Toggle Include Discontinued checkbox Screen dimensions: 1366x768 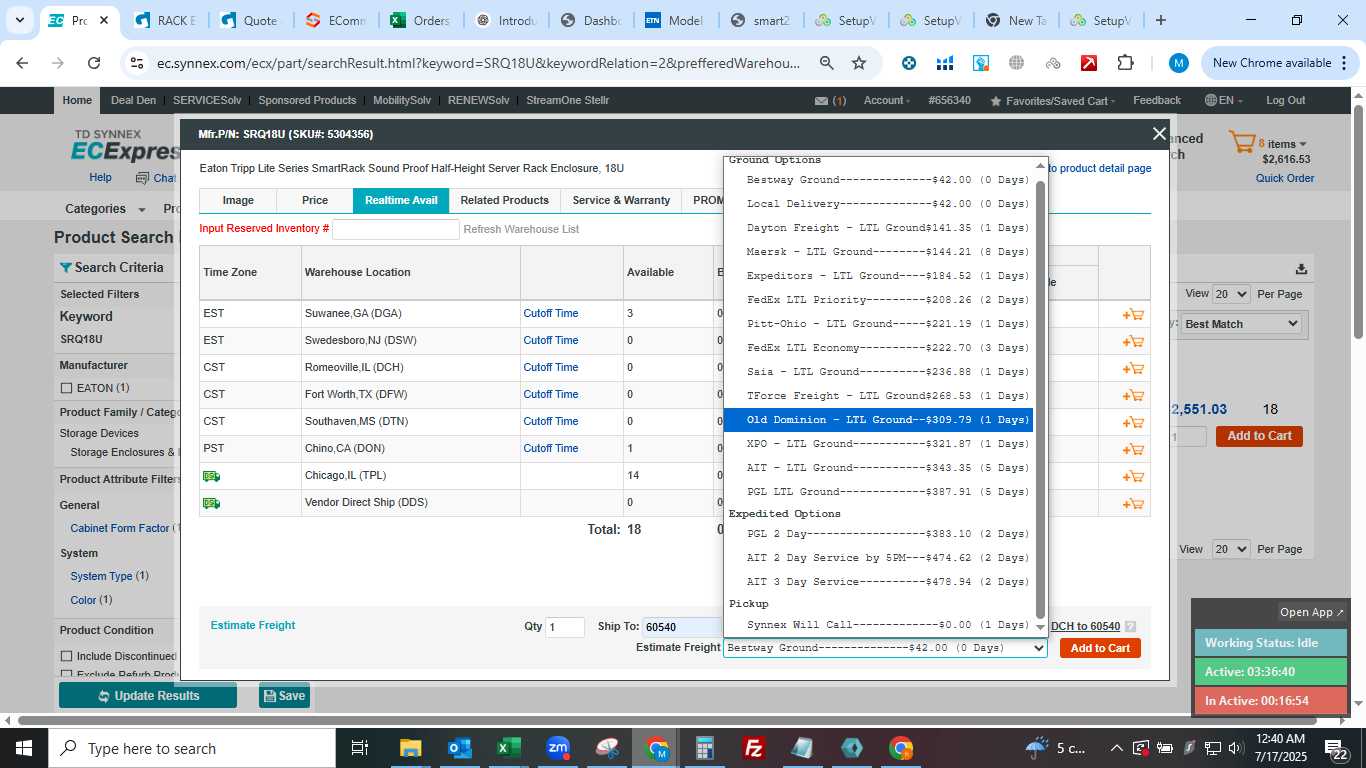point(67,656)
